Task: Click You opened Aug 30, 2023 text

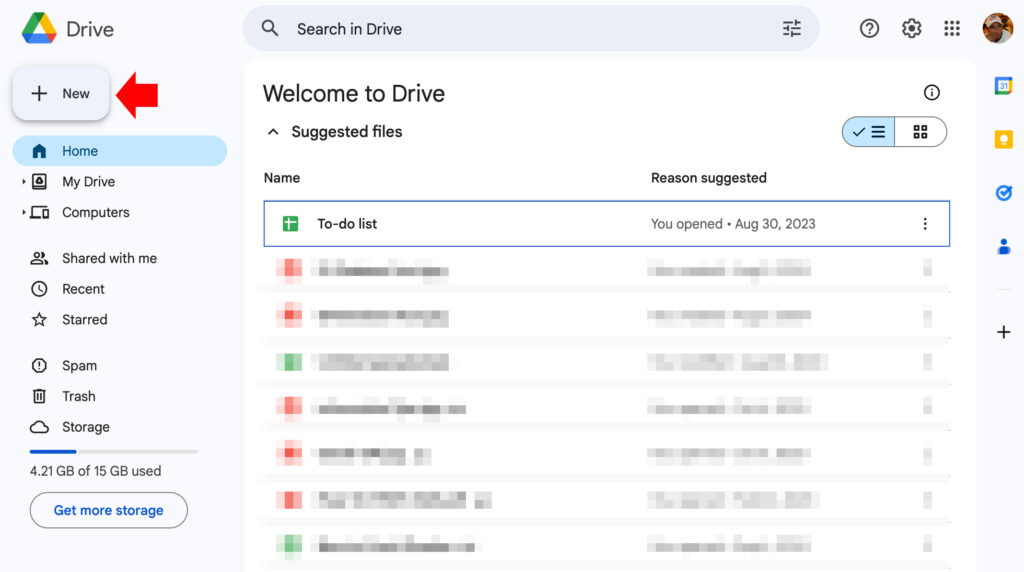Action: (733, 224)
